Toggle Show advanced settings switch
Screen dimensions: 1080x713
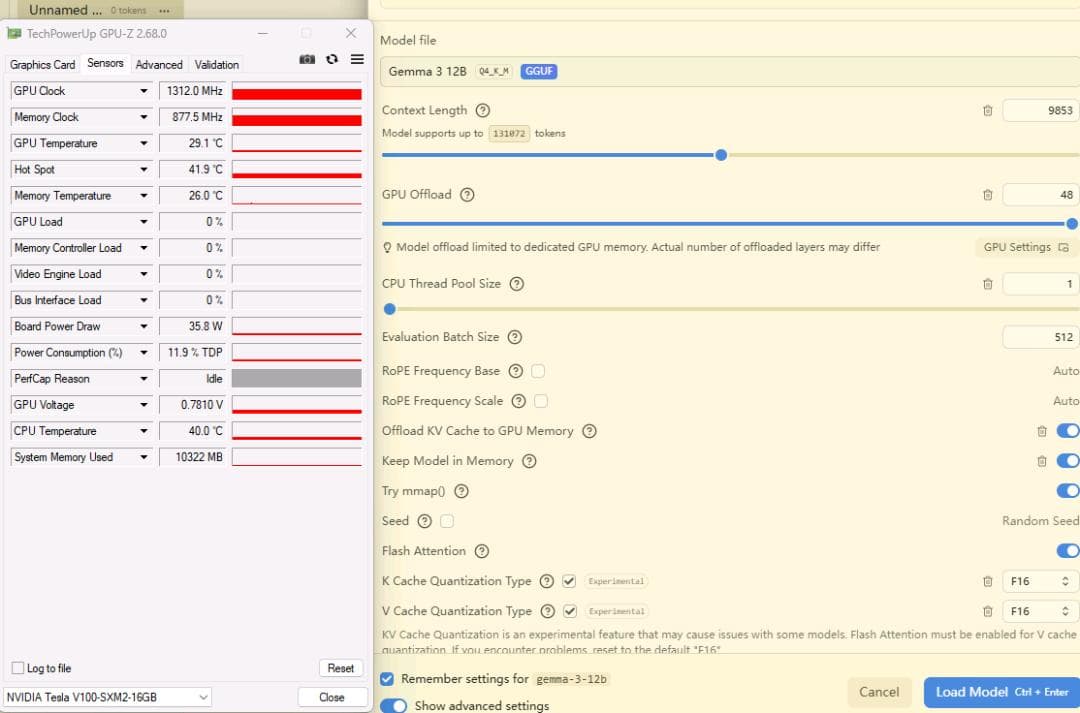coord(393,706)
